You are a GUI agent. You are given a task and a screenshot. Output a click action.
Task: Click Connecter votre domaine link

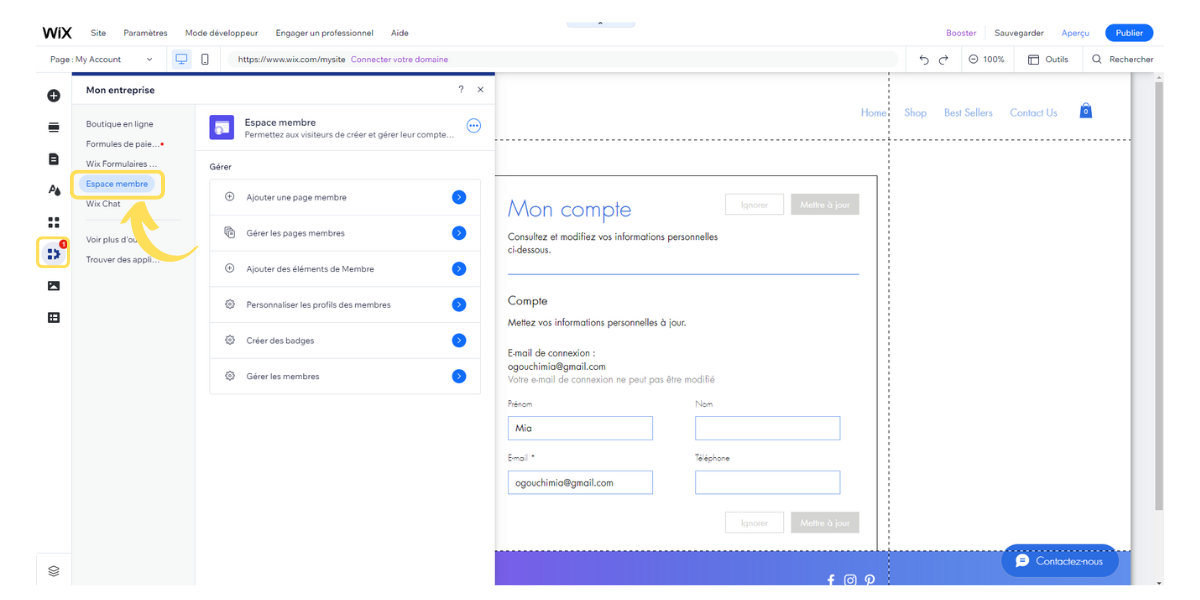point(399,60)
